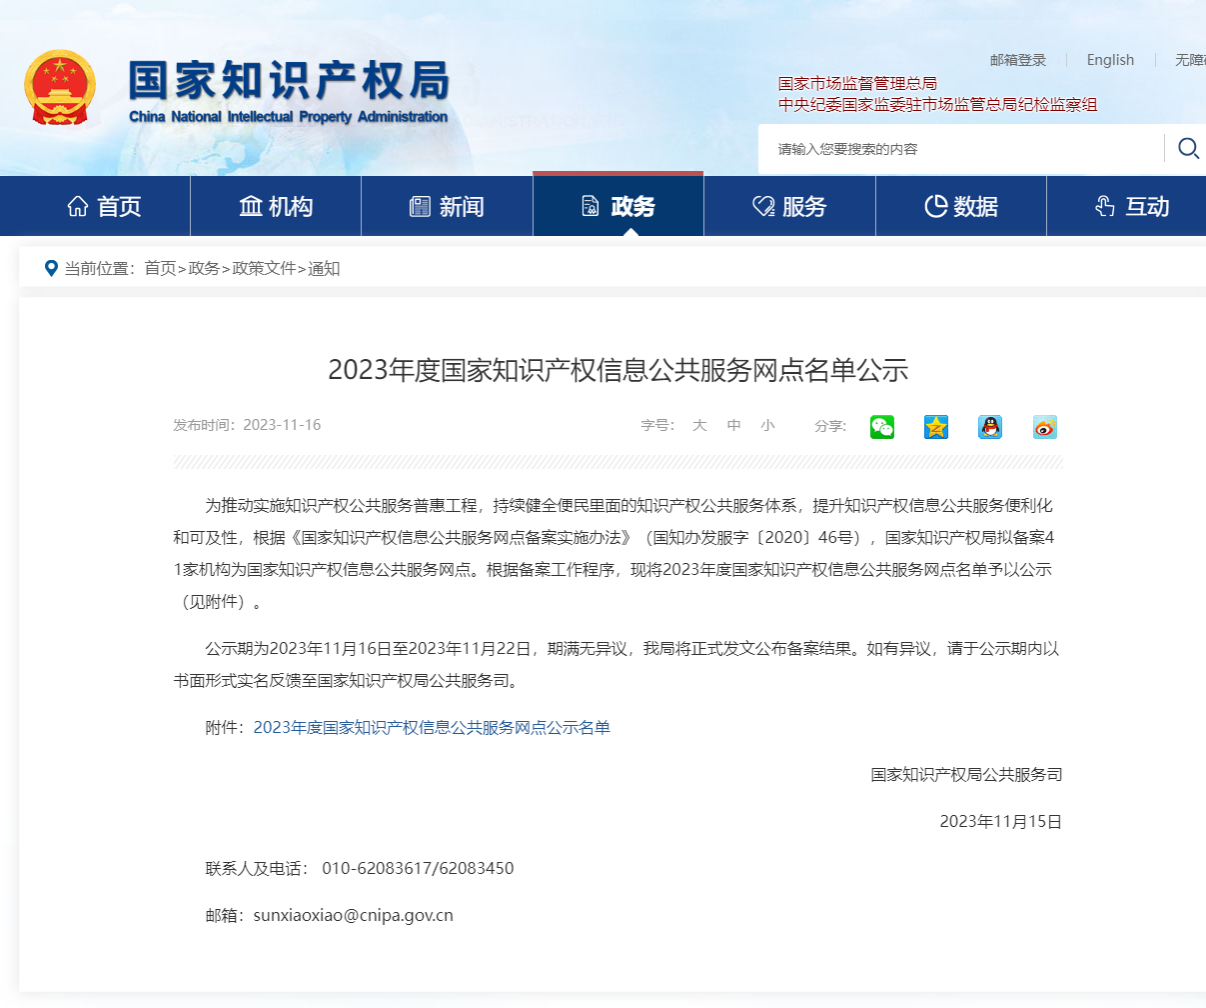Image resolution: width=1206 pixels, height=1008 pixels.
Task: Open the 数据 navigation menu
Action: pos(961,206)
